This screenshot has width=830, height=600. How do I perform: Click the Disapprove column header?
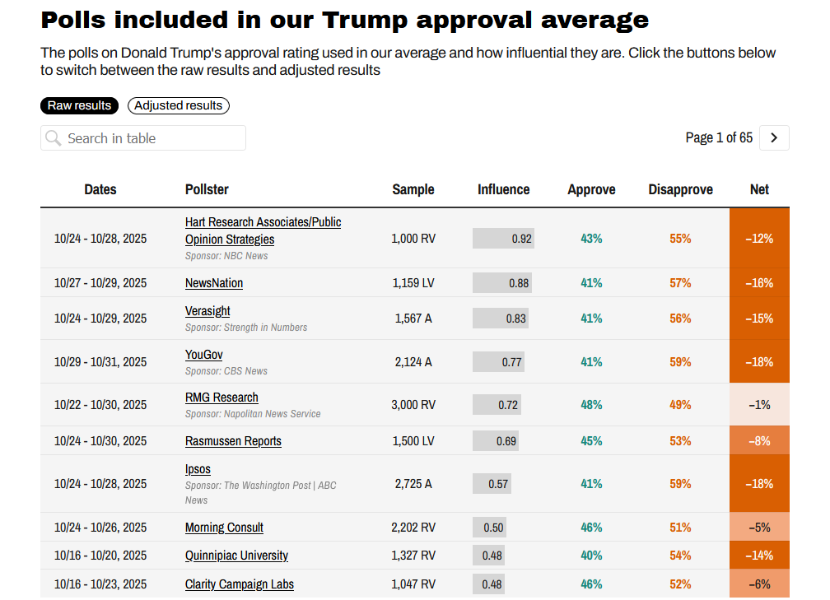click(680, 189)
